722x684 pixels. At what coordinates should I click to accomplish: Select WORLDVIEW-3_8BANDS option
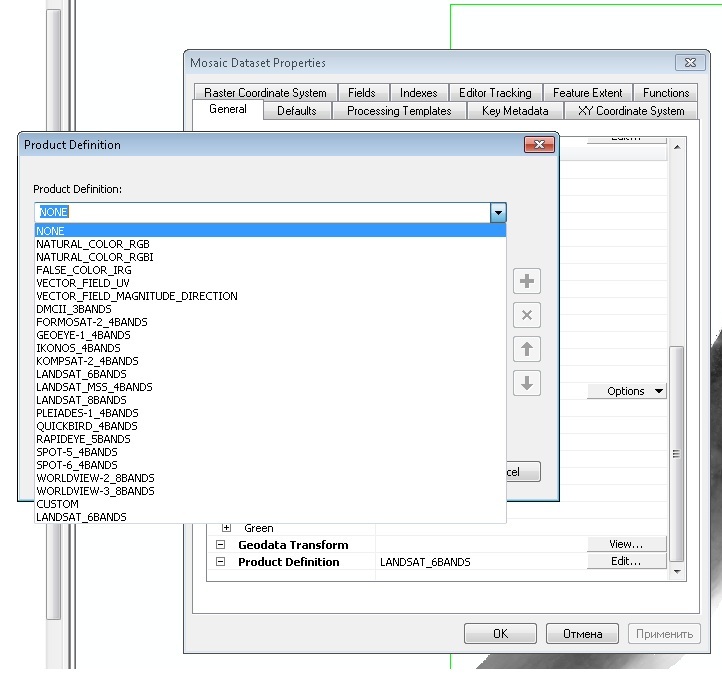[x=270, y=491]
